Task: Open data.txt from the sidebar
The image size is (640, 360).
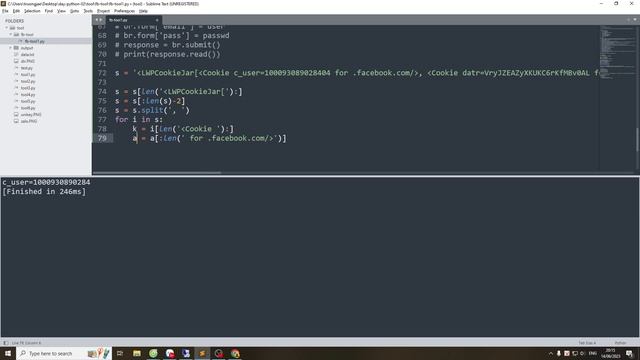Action: point(27,55)
